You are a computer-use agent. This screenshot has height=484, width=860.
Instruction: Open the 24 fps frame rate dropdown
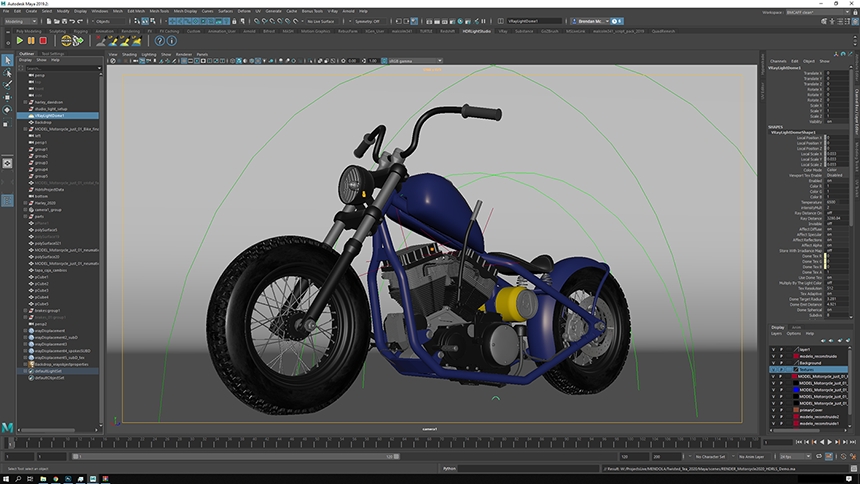795,457
